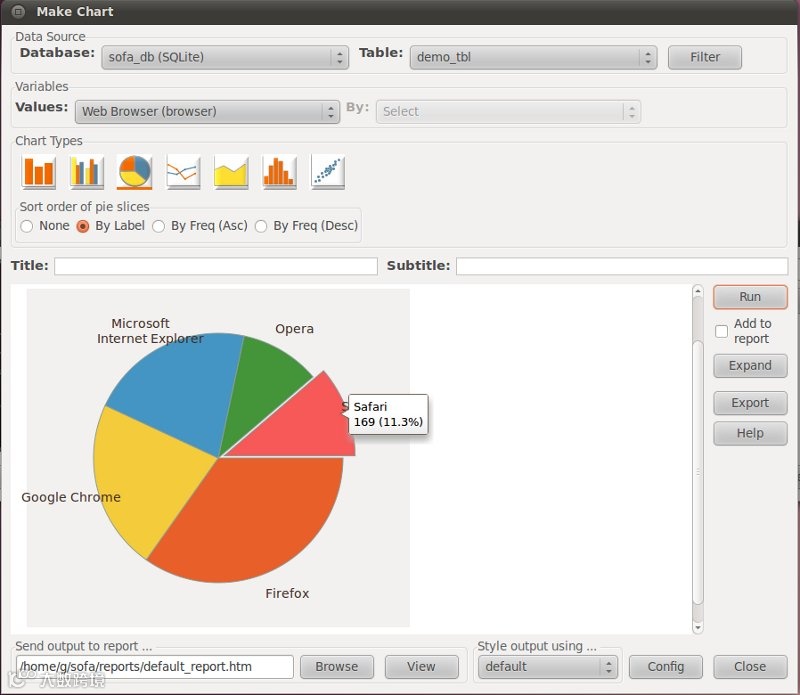Select the scatterplot chart type
Screen dimensions: 800x695
pos(328,171)
